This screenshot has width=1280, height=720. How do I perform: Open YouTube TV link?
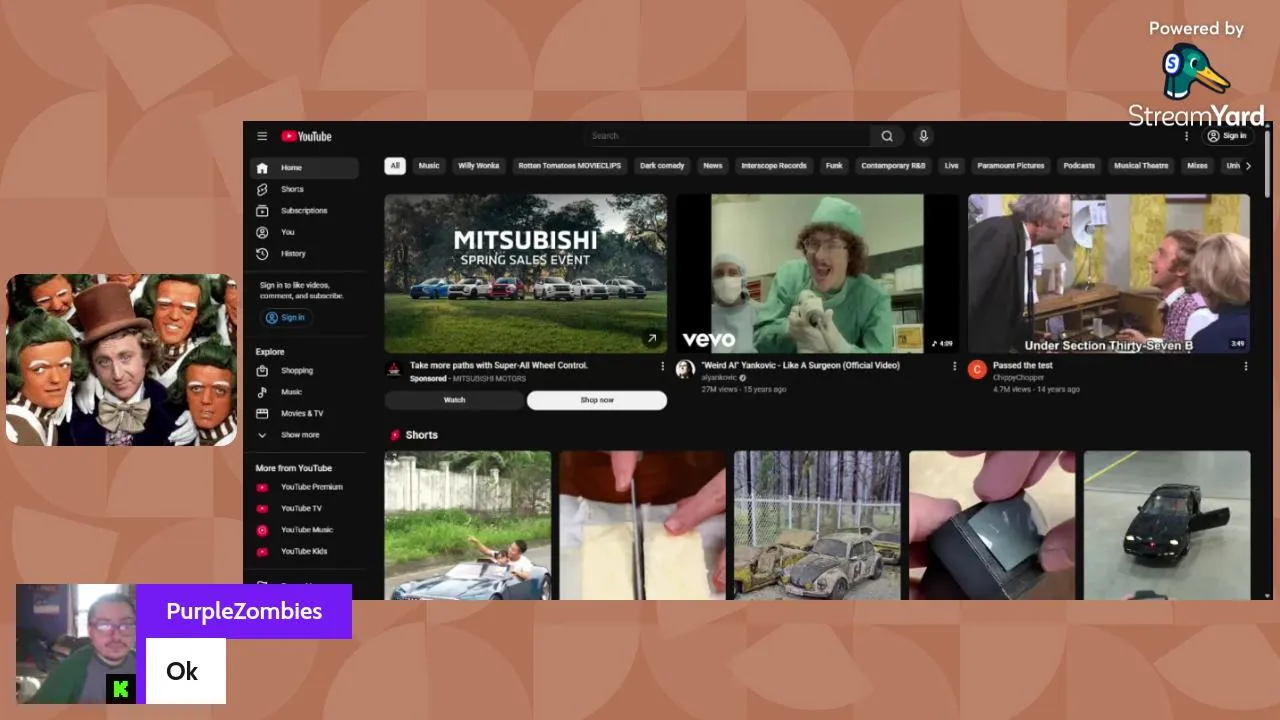[304, 508]
